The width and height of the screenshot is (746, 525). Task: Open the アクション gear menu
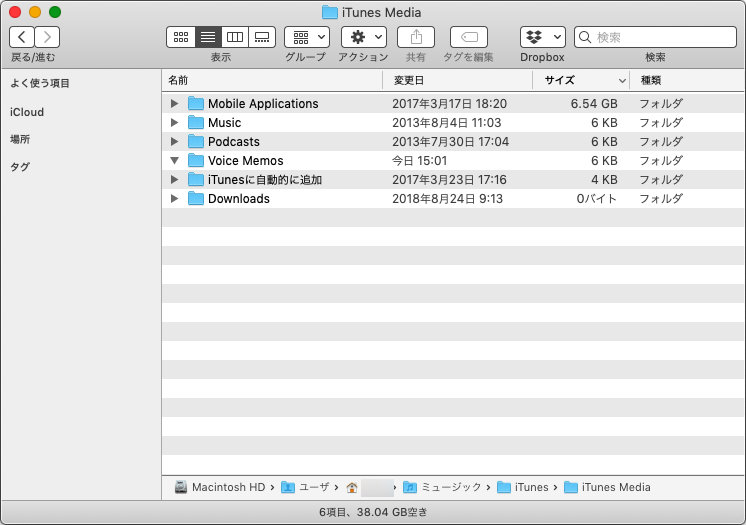(364, 37)
